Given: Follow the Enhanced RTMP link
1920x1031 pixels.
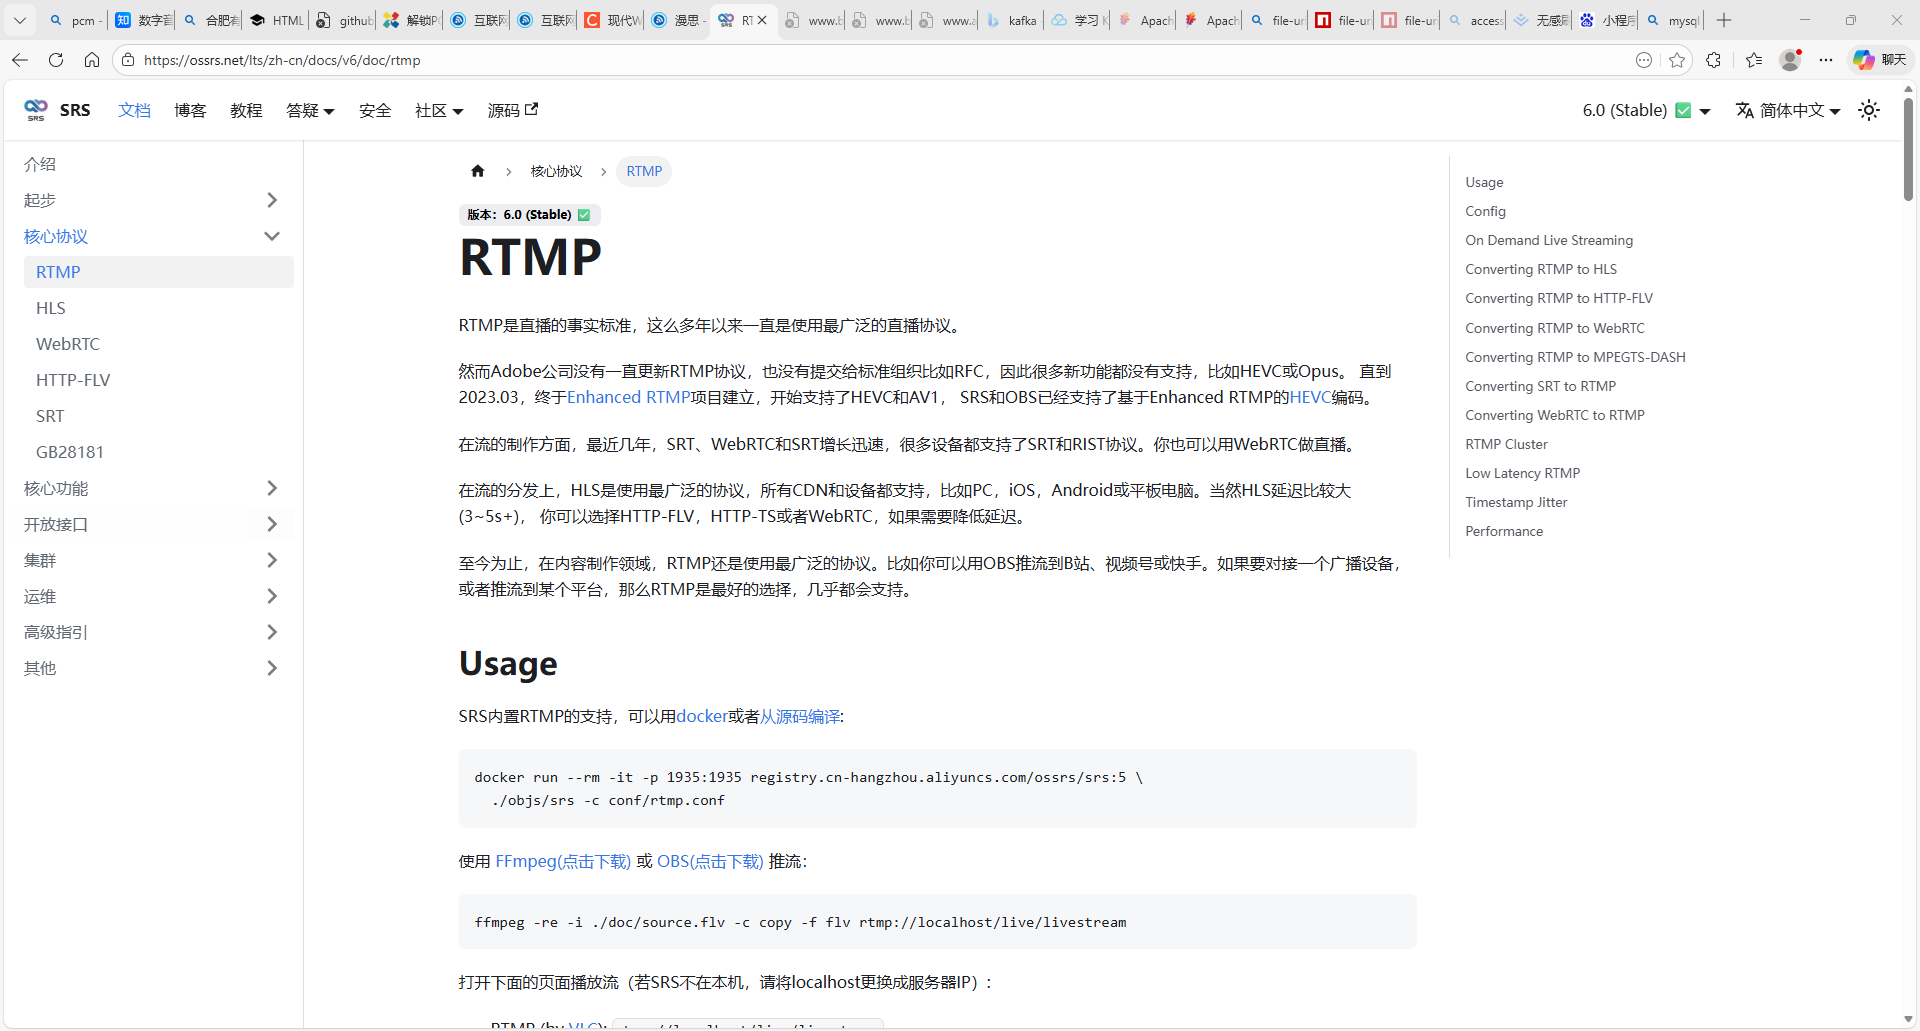Looking at the screenshot, I should point(629,397).
